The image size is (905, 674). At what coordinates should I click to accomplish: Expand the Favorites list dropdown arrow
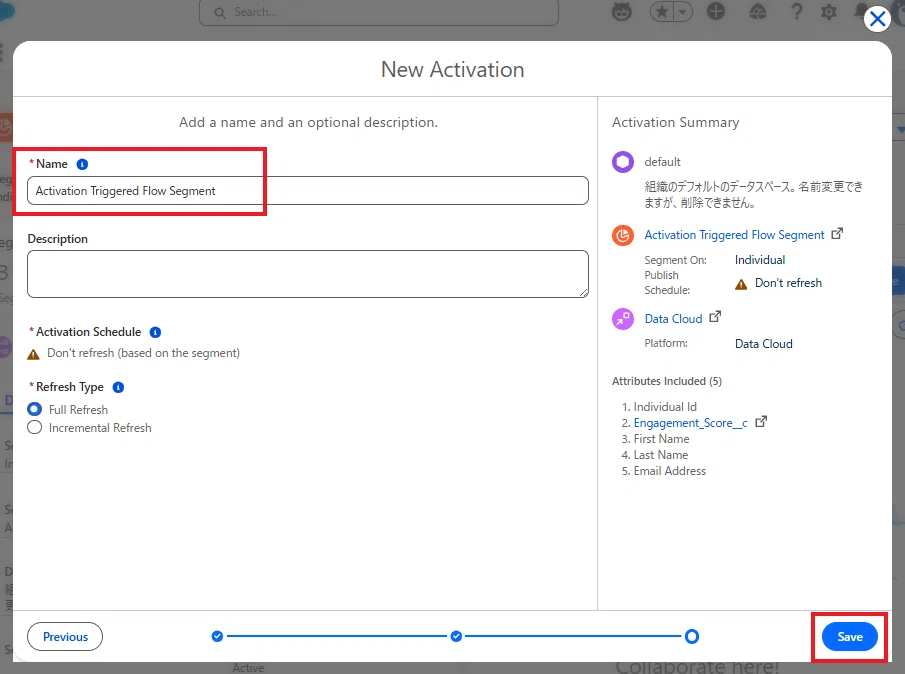(683, 12)
